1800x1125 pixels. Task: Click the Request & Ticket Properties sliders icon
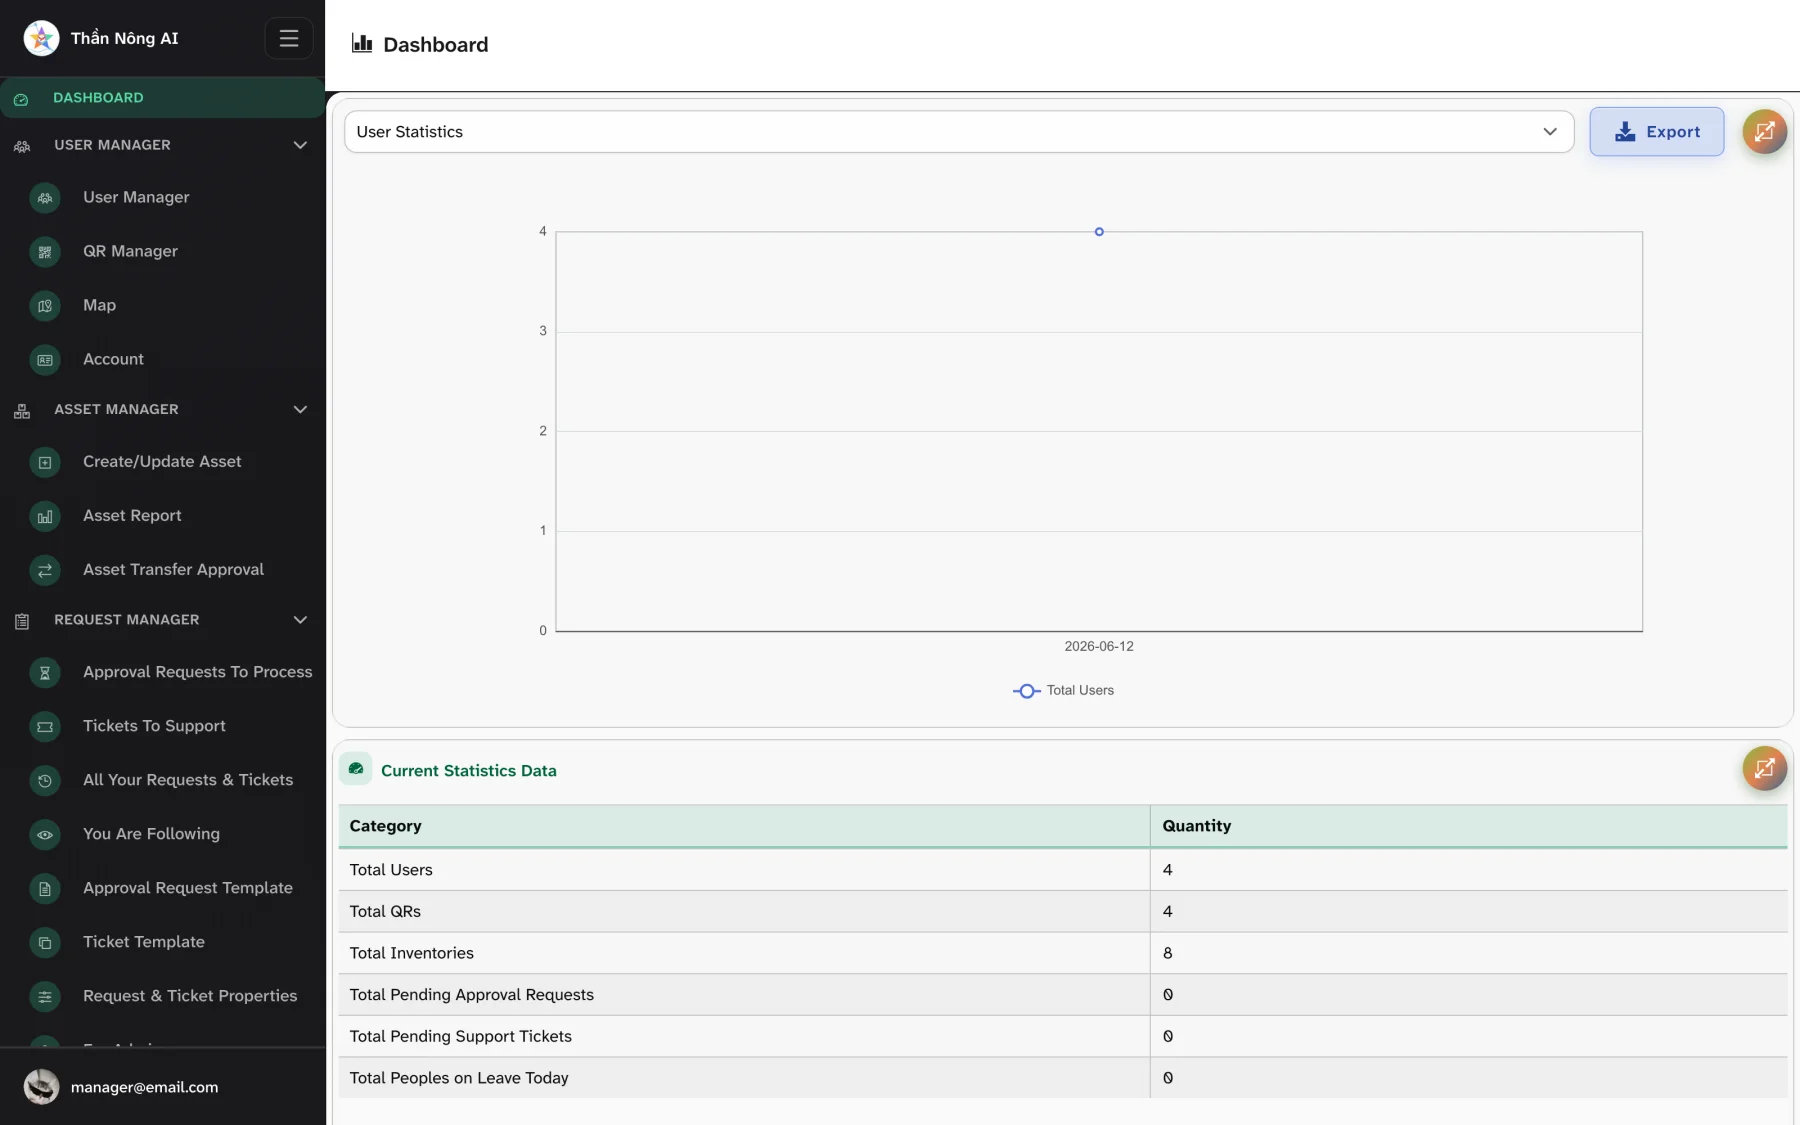(x=45, y=997)
